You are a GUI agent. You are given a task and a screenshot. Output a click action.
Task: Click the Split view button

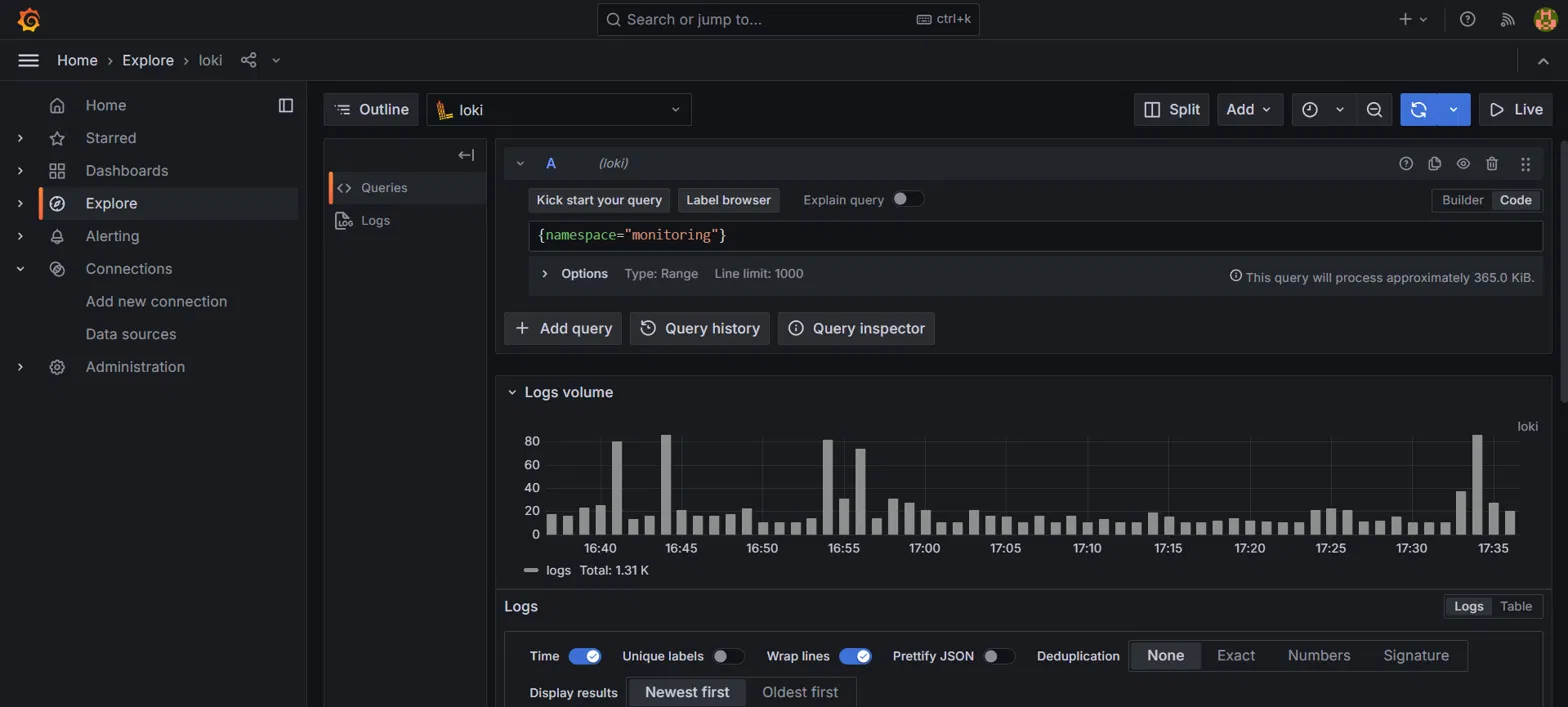point(1172,110)
